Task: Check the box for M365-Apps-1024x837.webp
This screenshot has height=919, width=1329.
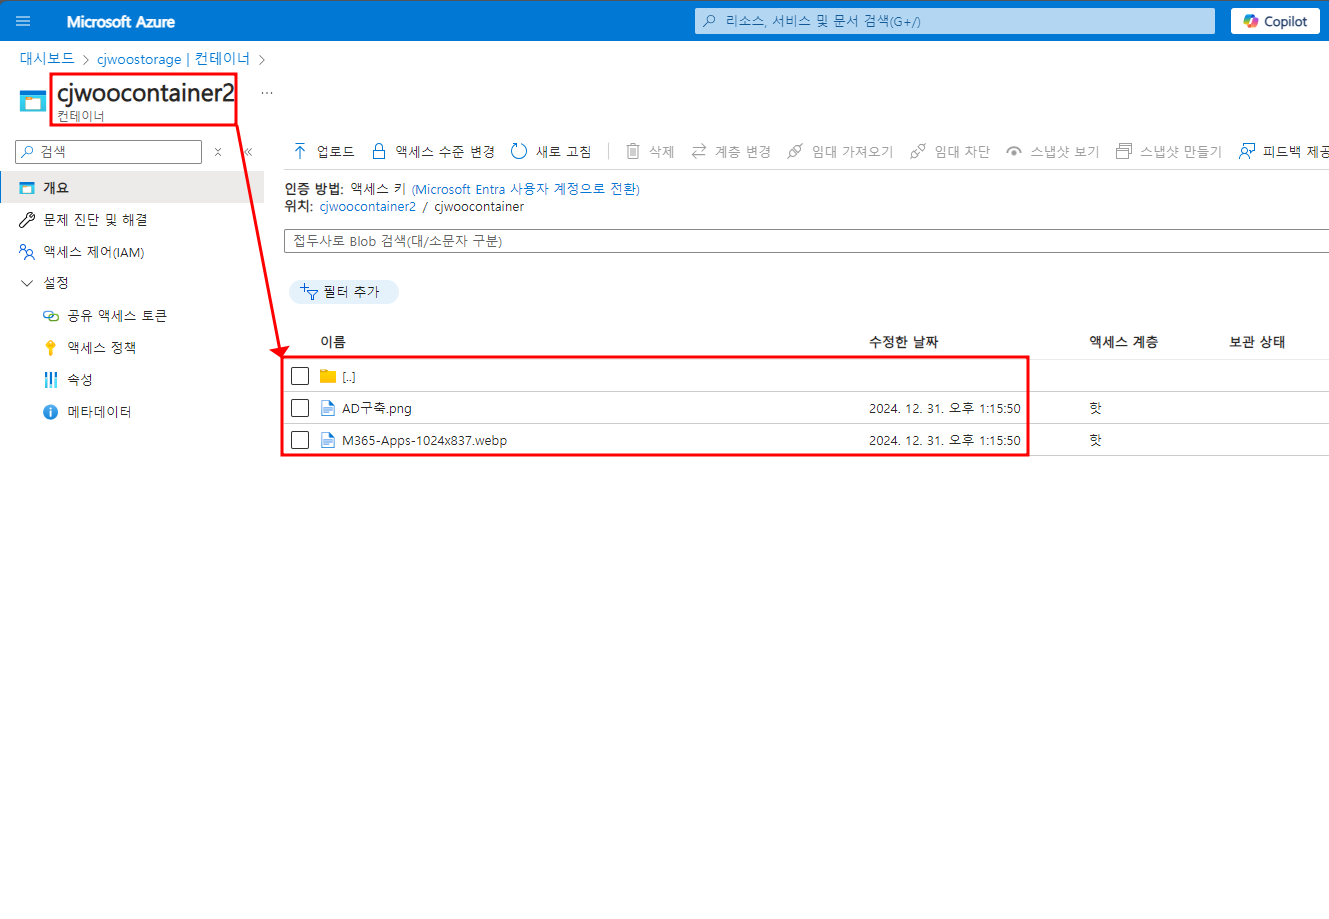Action: [300, 440]
